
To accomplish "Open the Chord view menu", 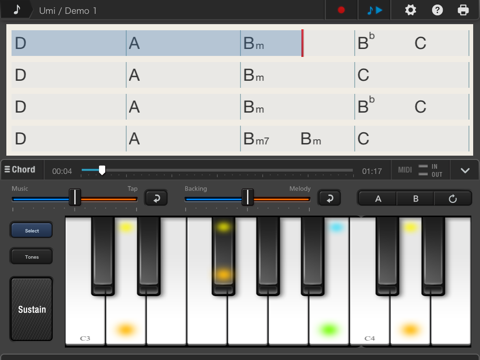I will coord(20,170).
